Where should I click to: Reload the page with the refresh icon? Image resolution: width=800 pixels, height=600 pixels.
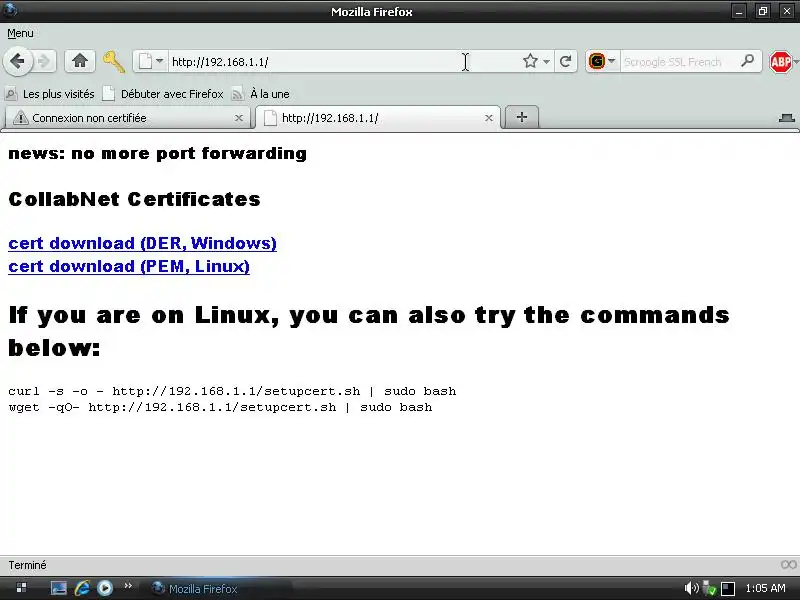click(565, 62)
